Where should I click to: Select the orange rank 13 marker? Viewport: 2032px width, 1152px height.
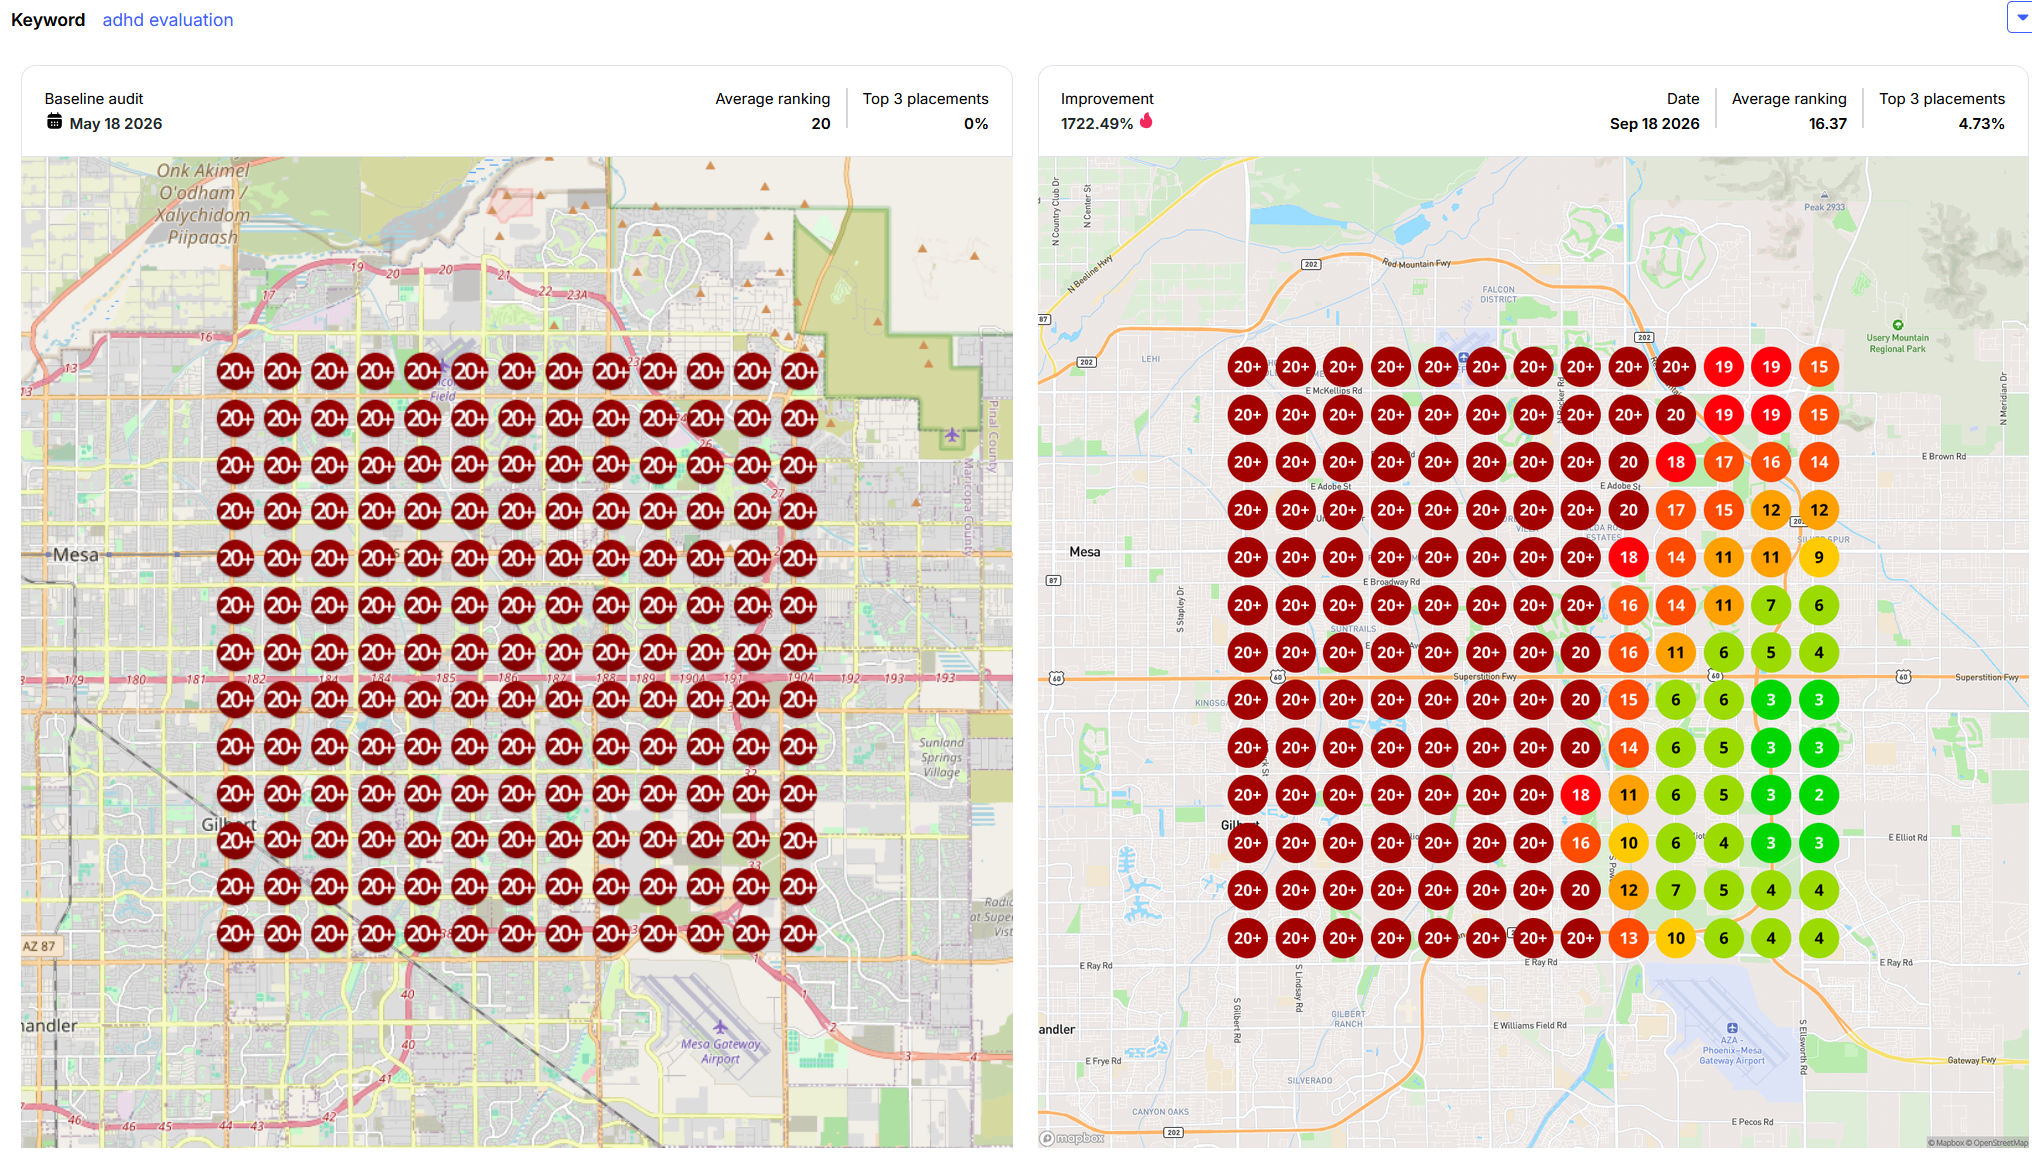[x=1628, y=938]
